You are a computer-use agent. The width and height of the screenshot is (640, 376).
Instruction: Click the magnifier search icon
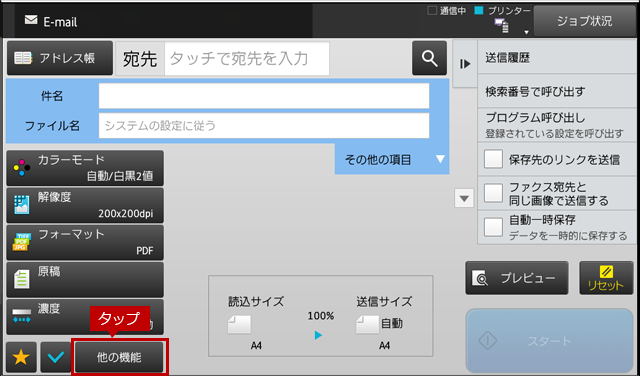tap(429, 58)
